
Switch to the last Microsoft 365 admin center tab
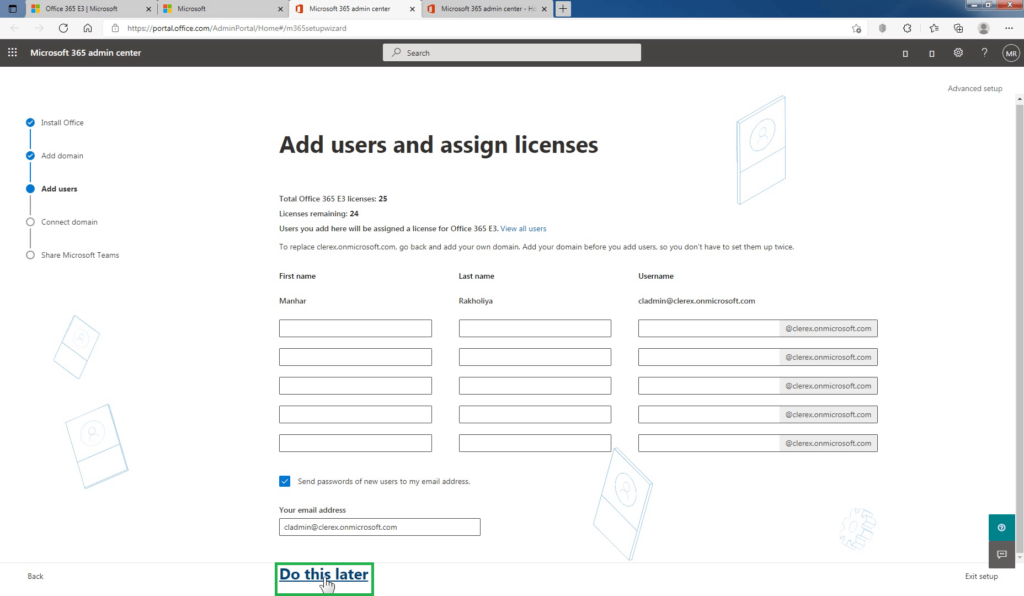(485, 8)
